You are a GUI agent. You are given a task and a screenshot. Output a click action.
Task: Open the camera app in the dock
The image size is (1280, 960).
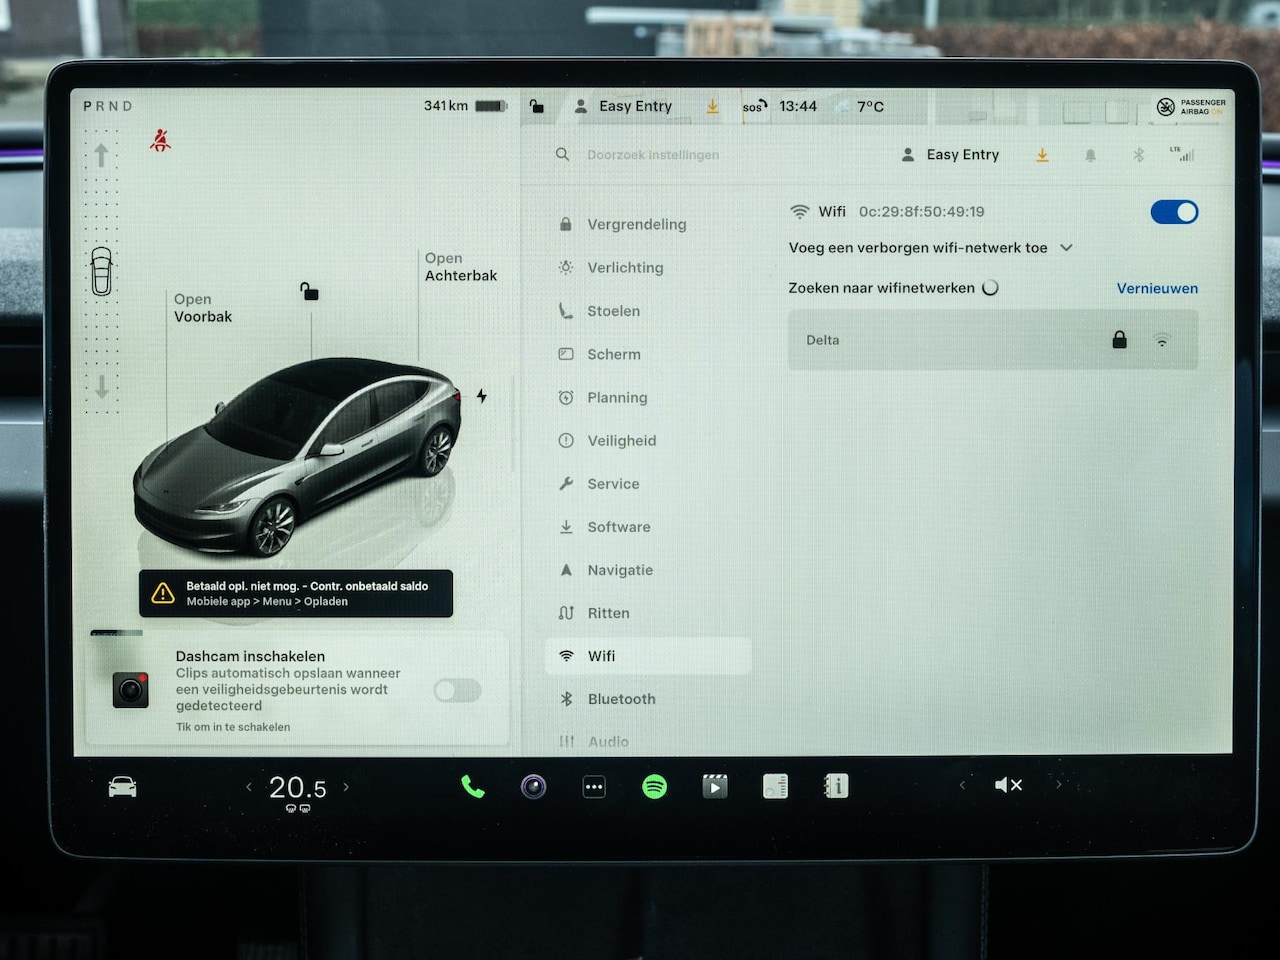[534, 787]
